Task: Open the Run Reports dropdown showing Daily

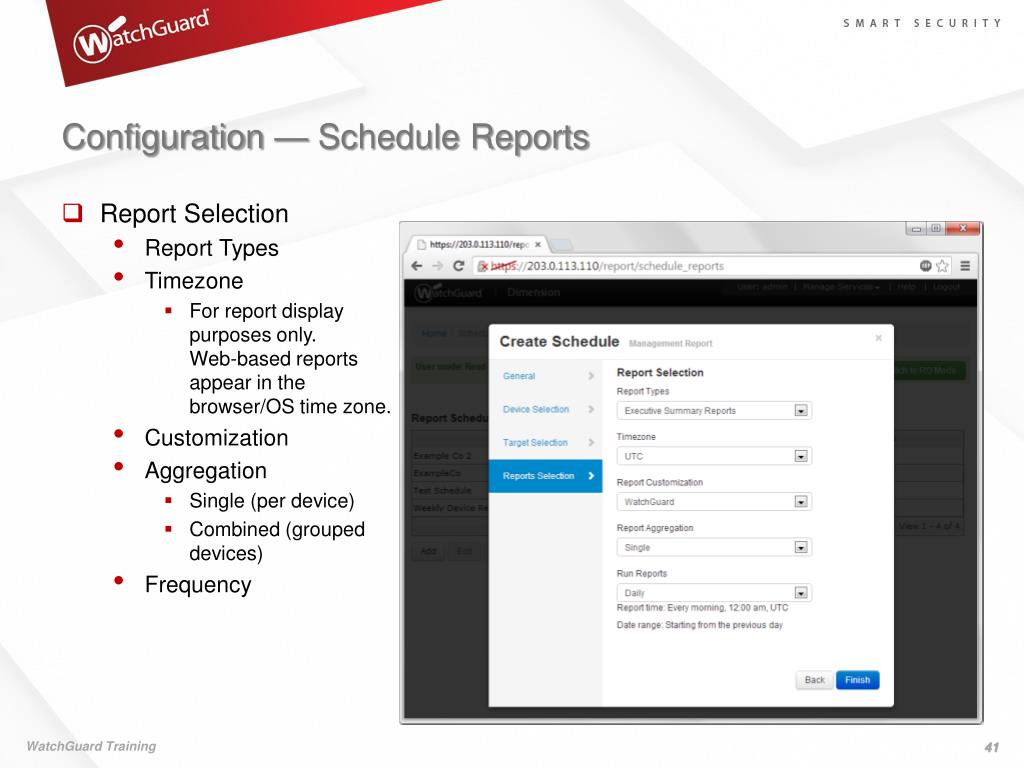Action: point(714,593)
